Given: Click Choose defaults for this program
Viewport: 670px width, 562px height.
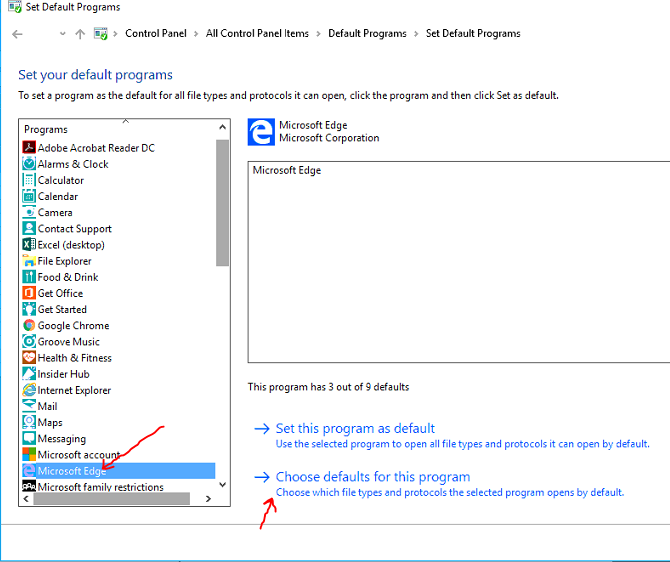Looking at the screenshot, I should coord(373,477).
